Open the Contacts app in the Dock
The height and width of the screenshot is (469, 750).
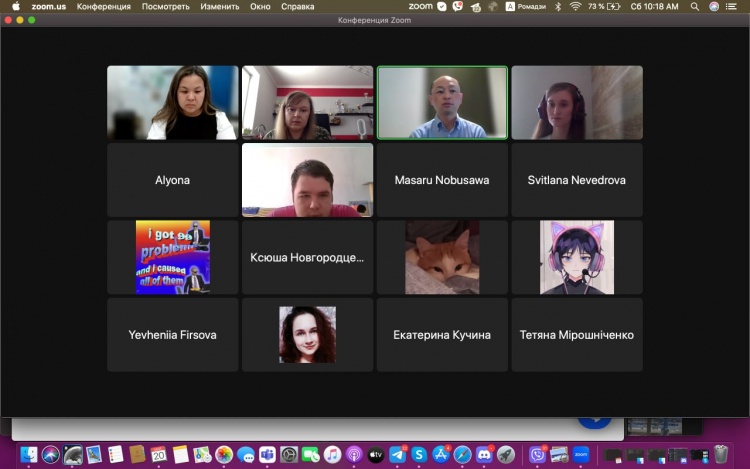pyautogui.click(x=137, y=455)
